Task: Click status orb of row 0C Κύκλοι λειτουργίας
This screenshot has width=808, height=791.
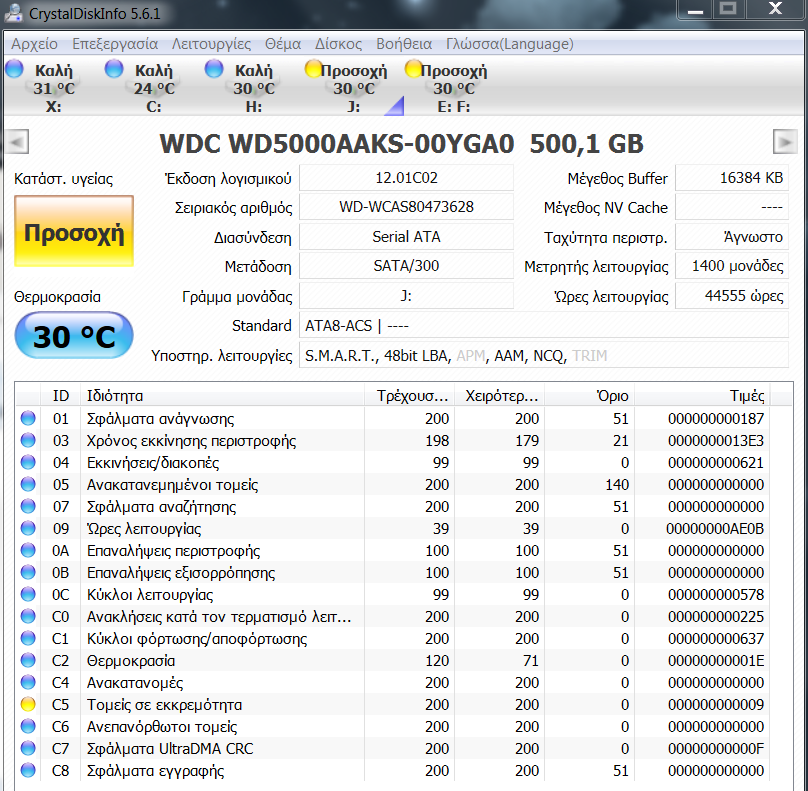Action: [28, 595]
